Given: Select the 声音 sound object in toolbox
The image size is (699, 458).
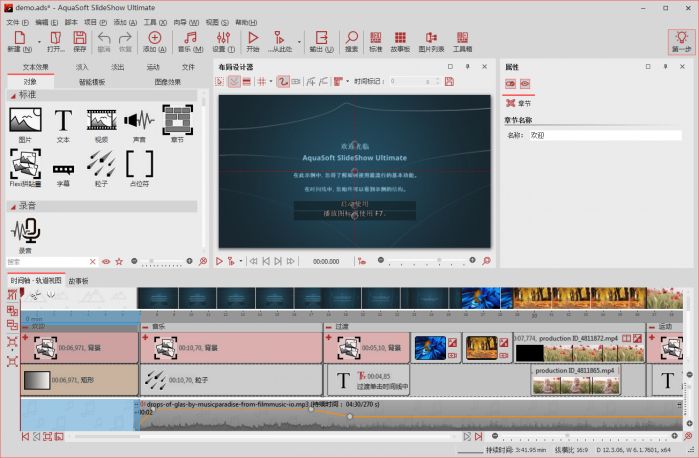Looking at the screenshot, I should pyautogui.click(x=139, y=124).
